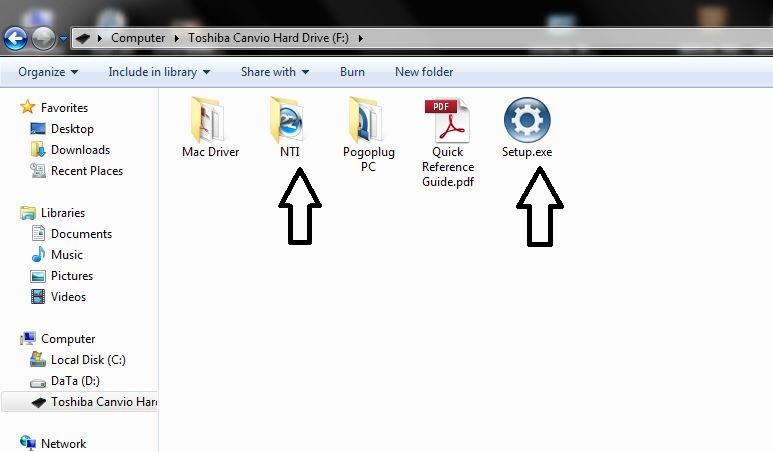
Task: Click the Videos film icon
Action: [x=38, y=296]
